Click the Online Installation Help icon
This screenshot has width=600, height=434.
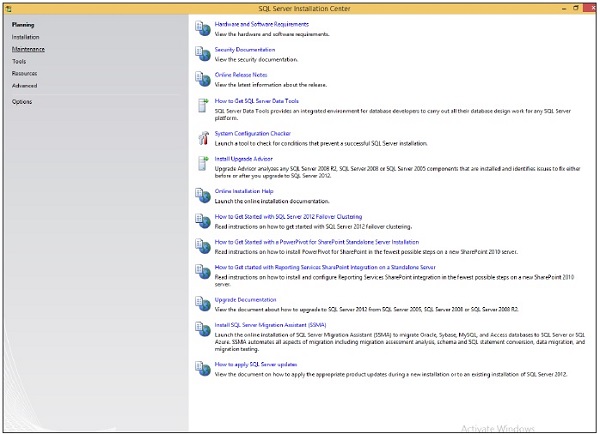(x=202, y=194)
